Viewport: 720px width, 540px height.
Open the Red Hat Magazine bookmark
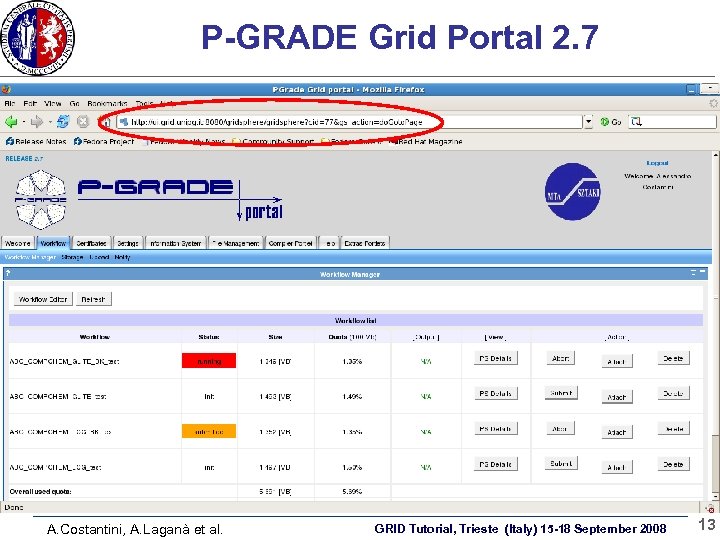coord(427,141)
